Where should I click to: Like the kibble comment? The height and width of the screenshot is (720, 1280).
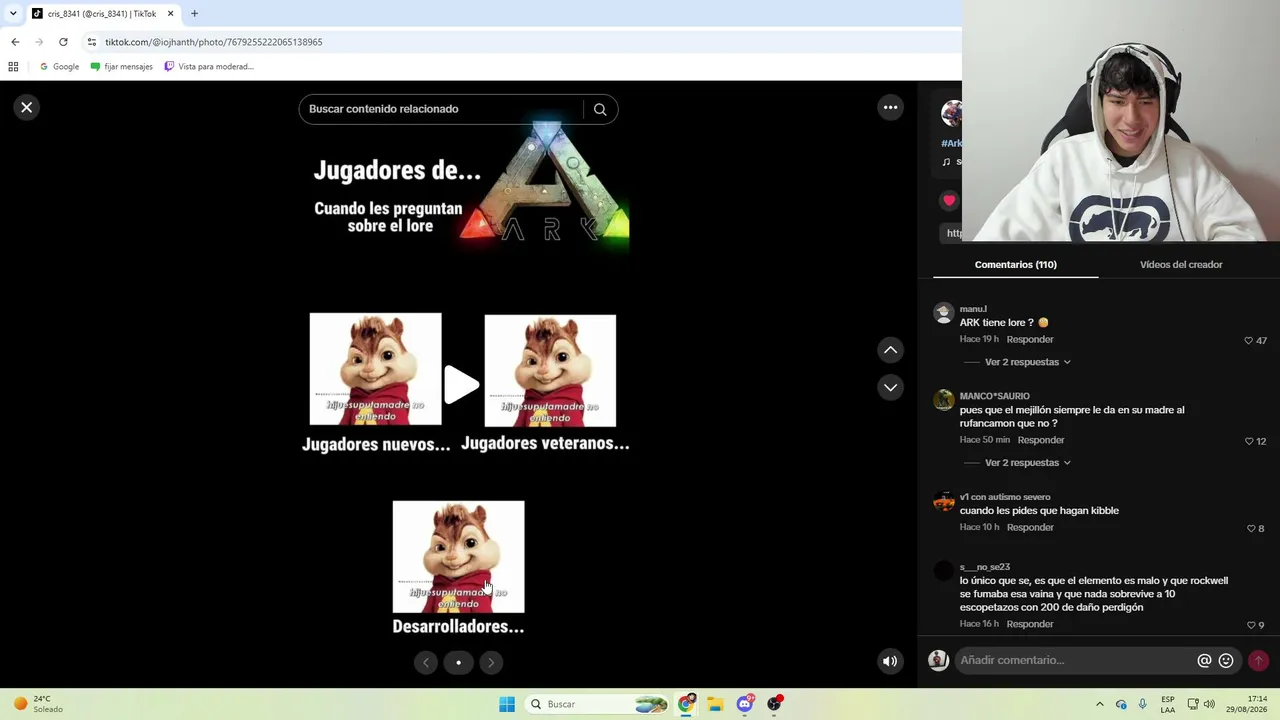[1251, 528]
